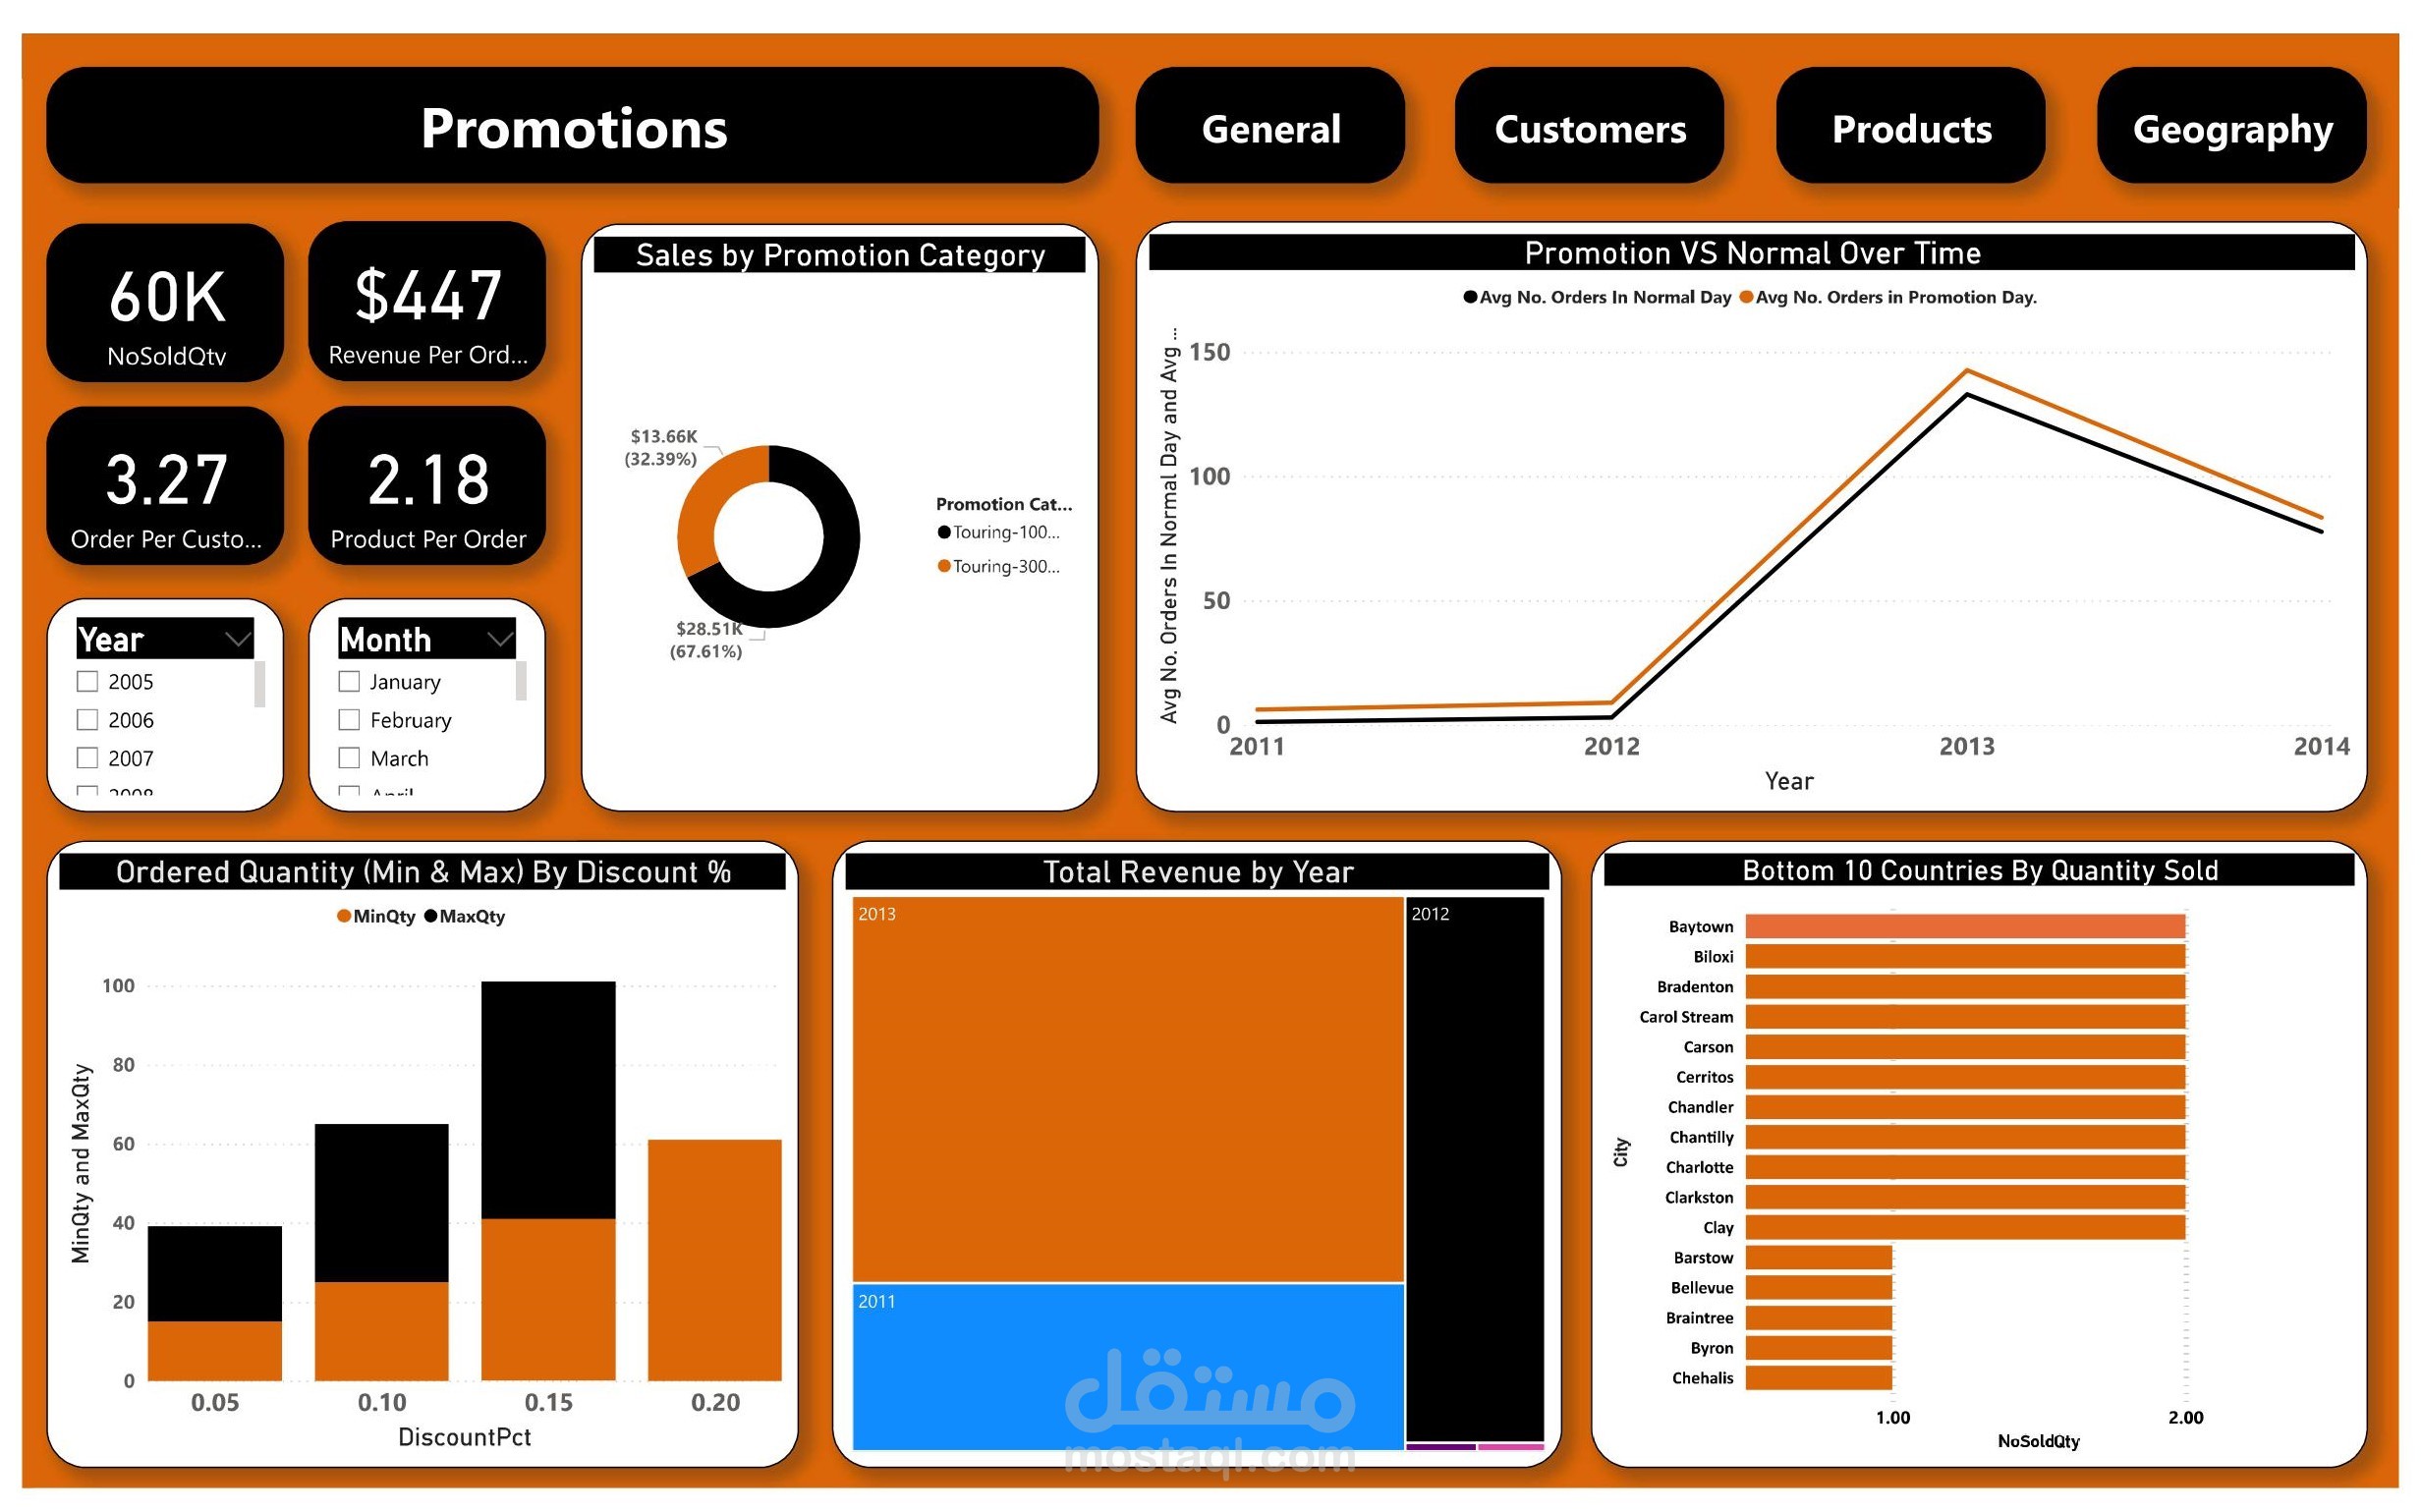Toggle the 2005 year checkbox
The image size is (2421, 1512).
[88, 683]
